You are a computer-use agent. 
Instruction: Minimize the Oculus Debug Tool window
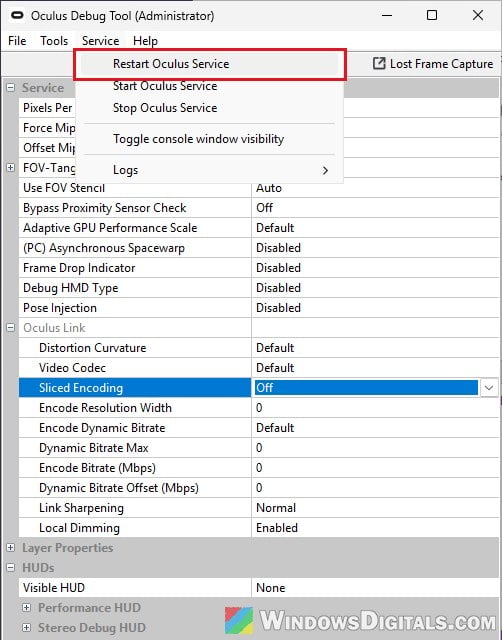(x=387, y=16)
